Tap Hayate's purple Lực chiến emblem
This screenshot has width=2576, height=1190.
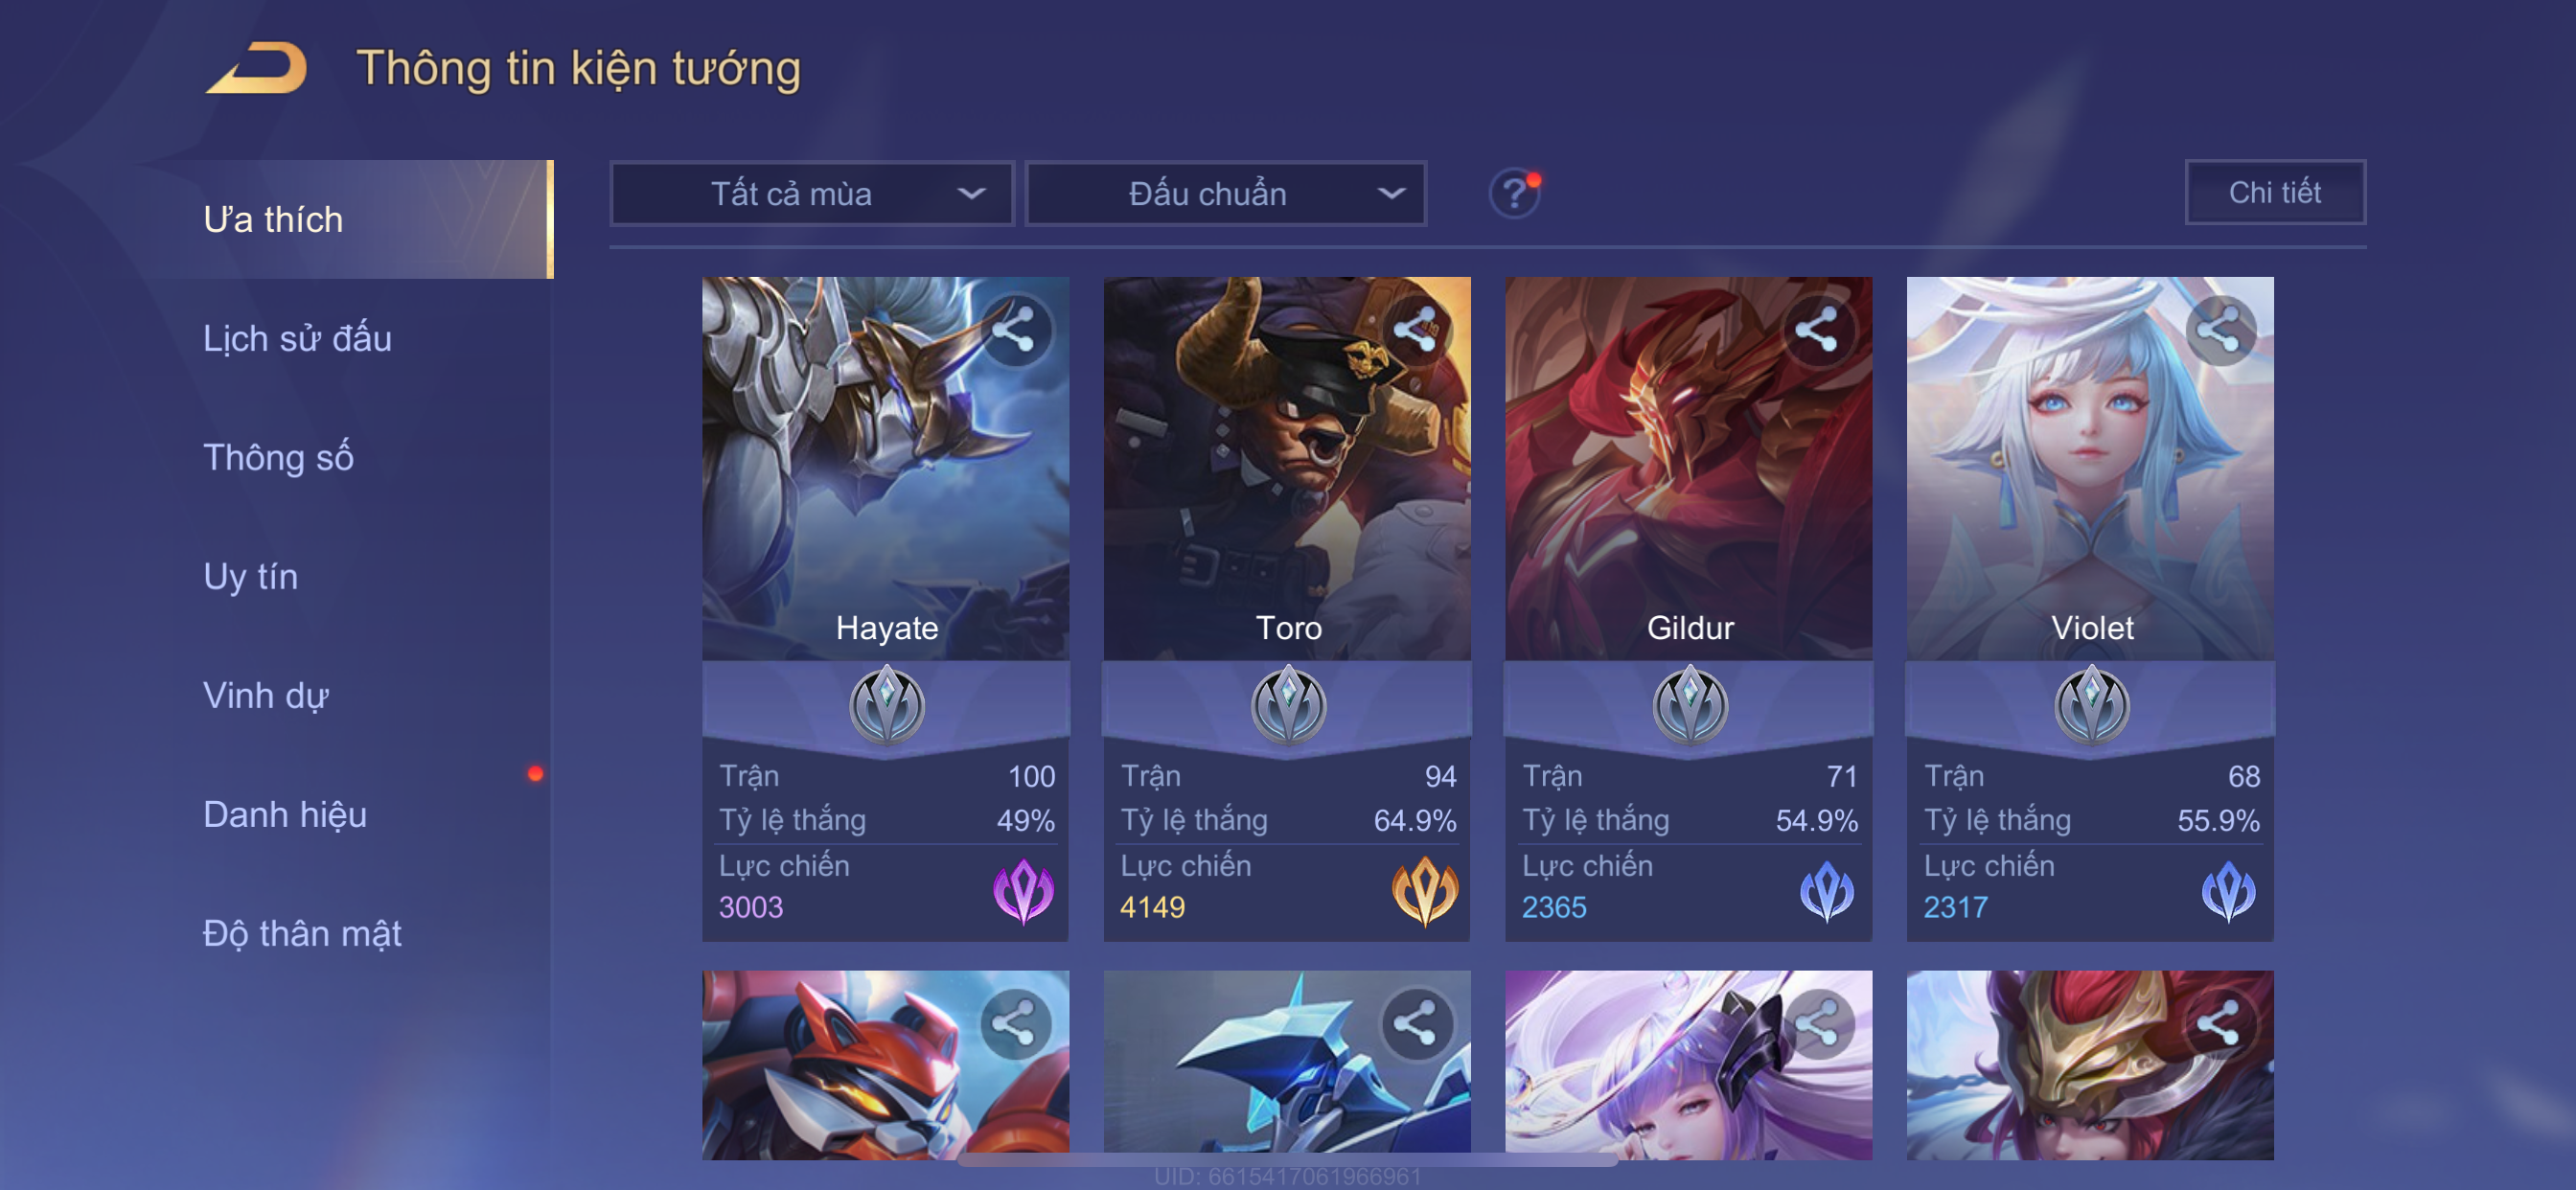tap(1023, 891)
